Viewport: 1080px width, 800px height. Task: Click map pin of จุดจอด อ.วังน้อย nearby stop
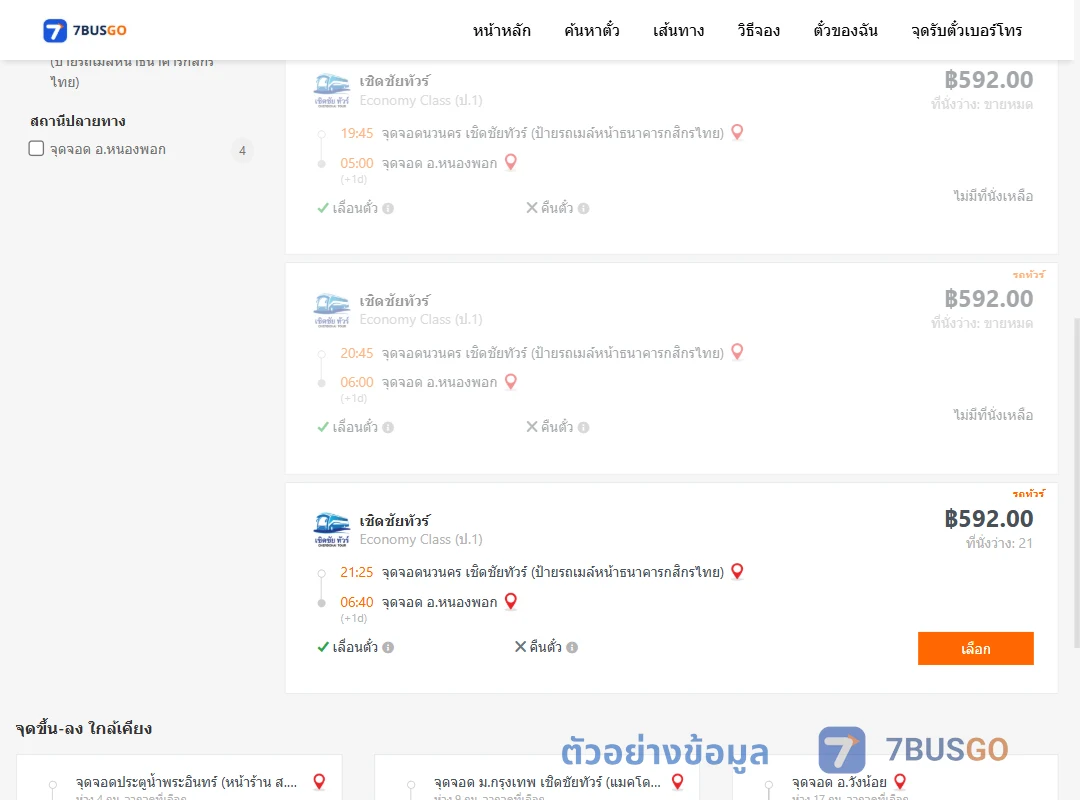900,781
